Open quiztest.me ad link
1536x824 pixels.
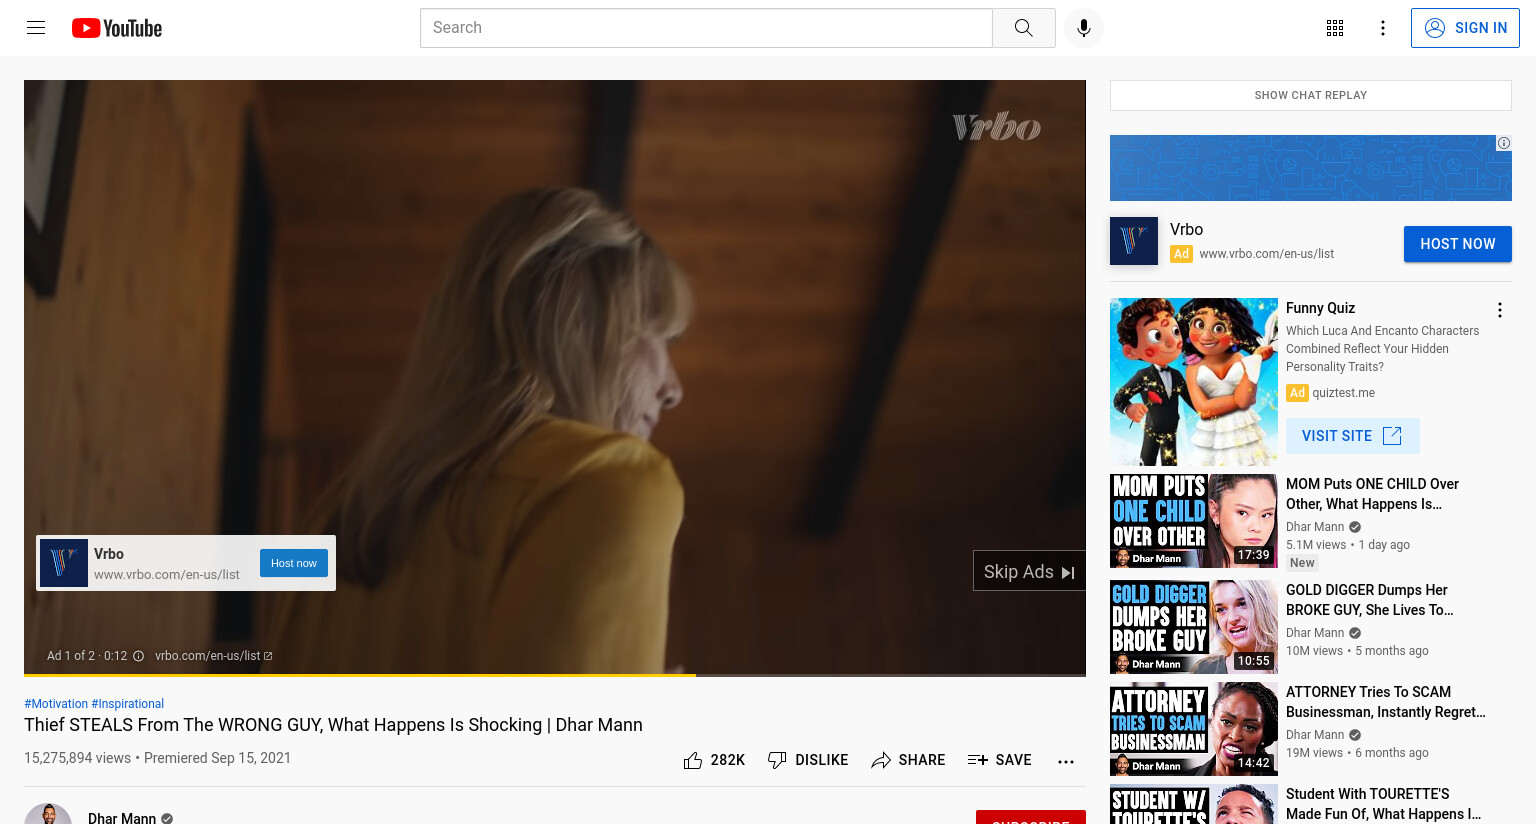point(1344,393)
